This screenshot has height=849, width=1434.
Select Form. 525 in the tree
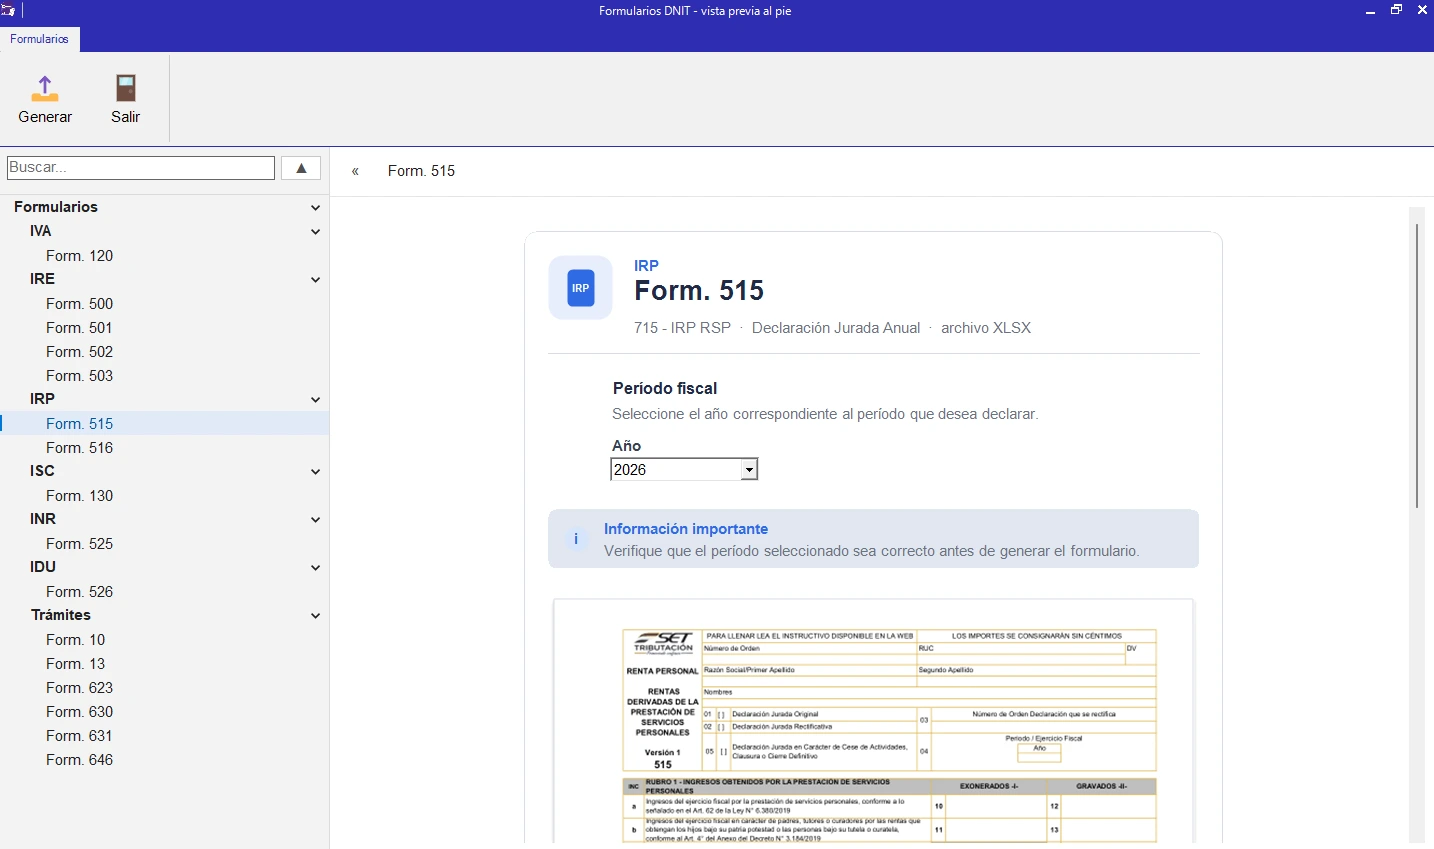click(79, 544)
